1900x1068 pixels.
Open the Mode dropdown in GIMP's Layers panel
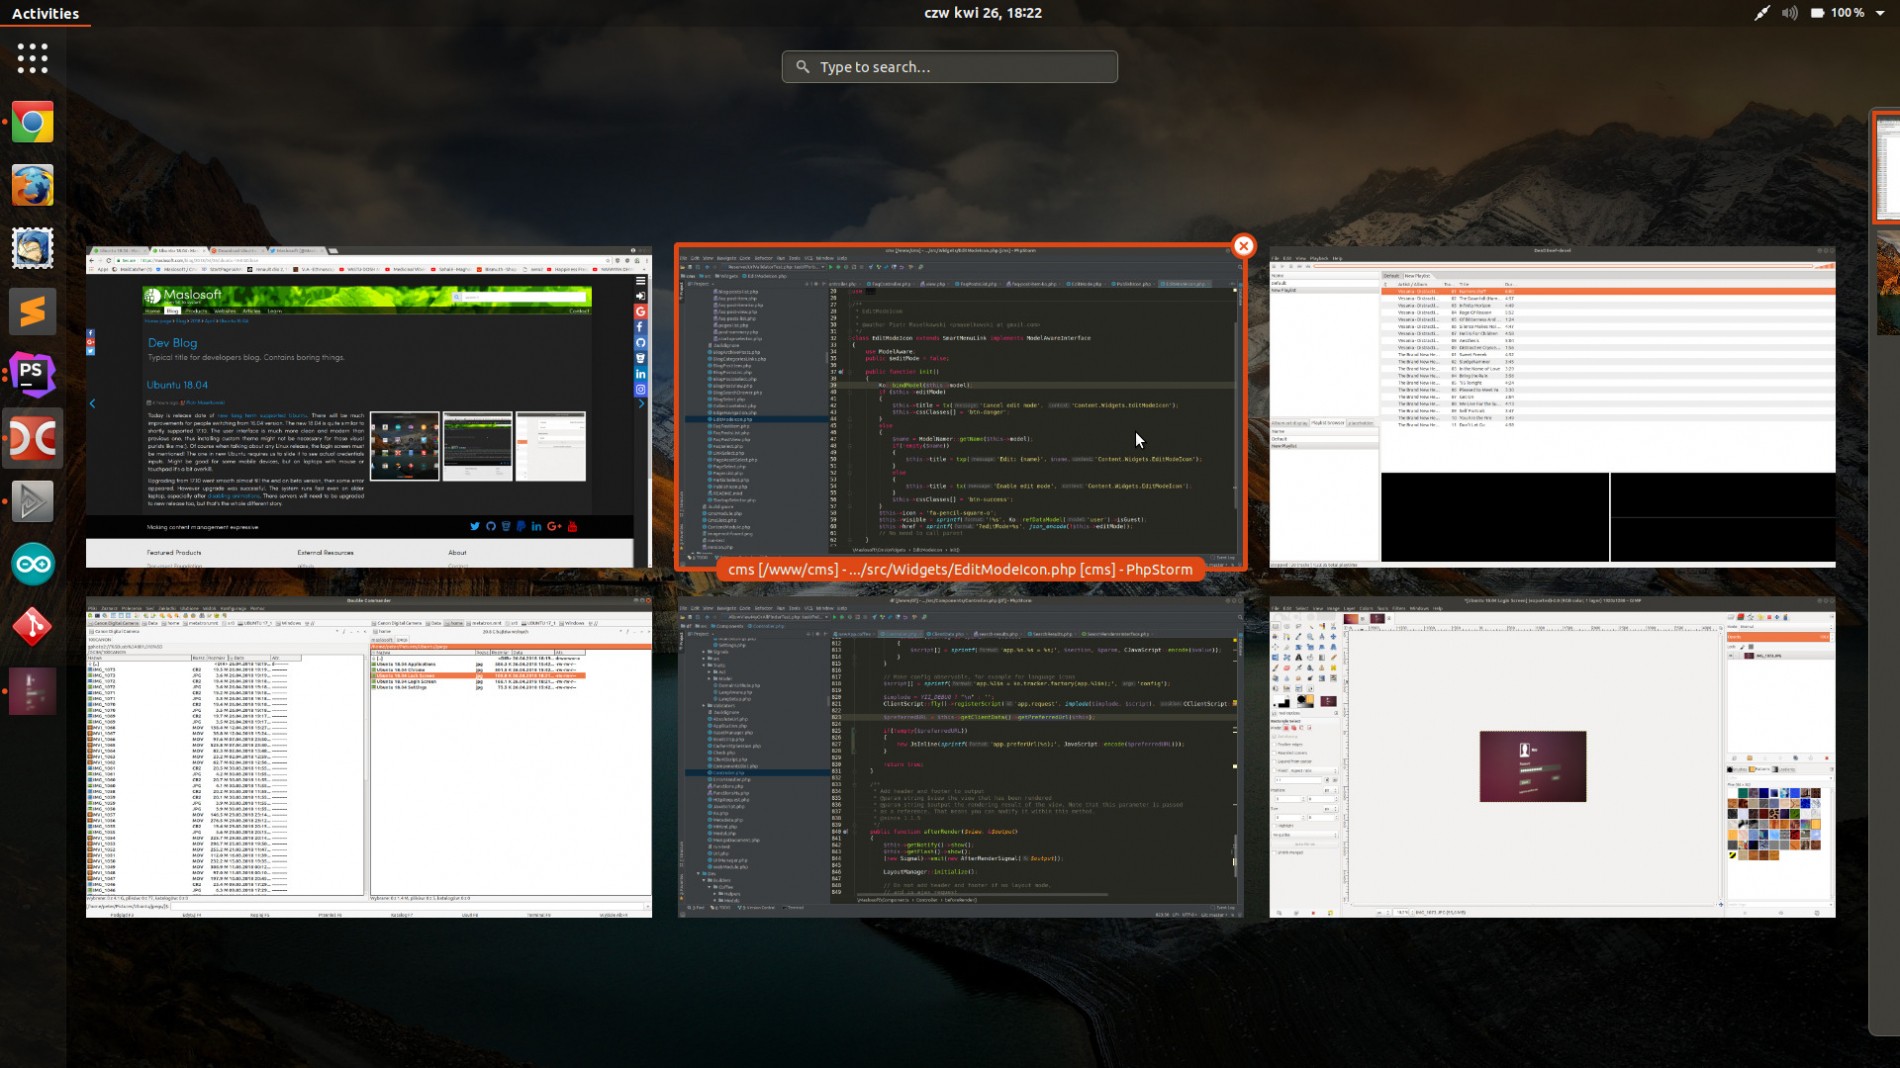click(x=1747, y=627)
